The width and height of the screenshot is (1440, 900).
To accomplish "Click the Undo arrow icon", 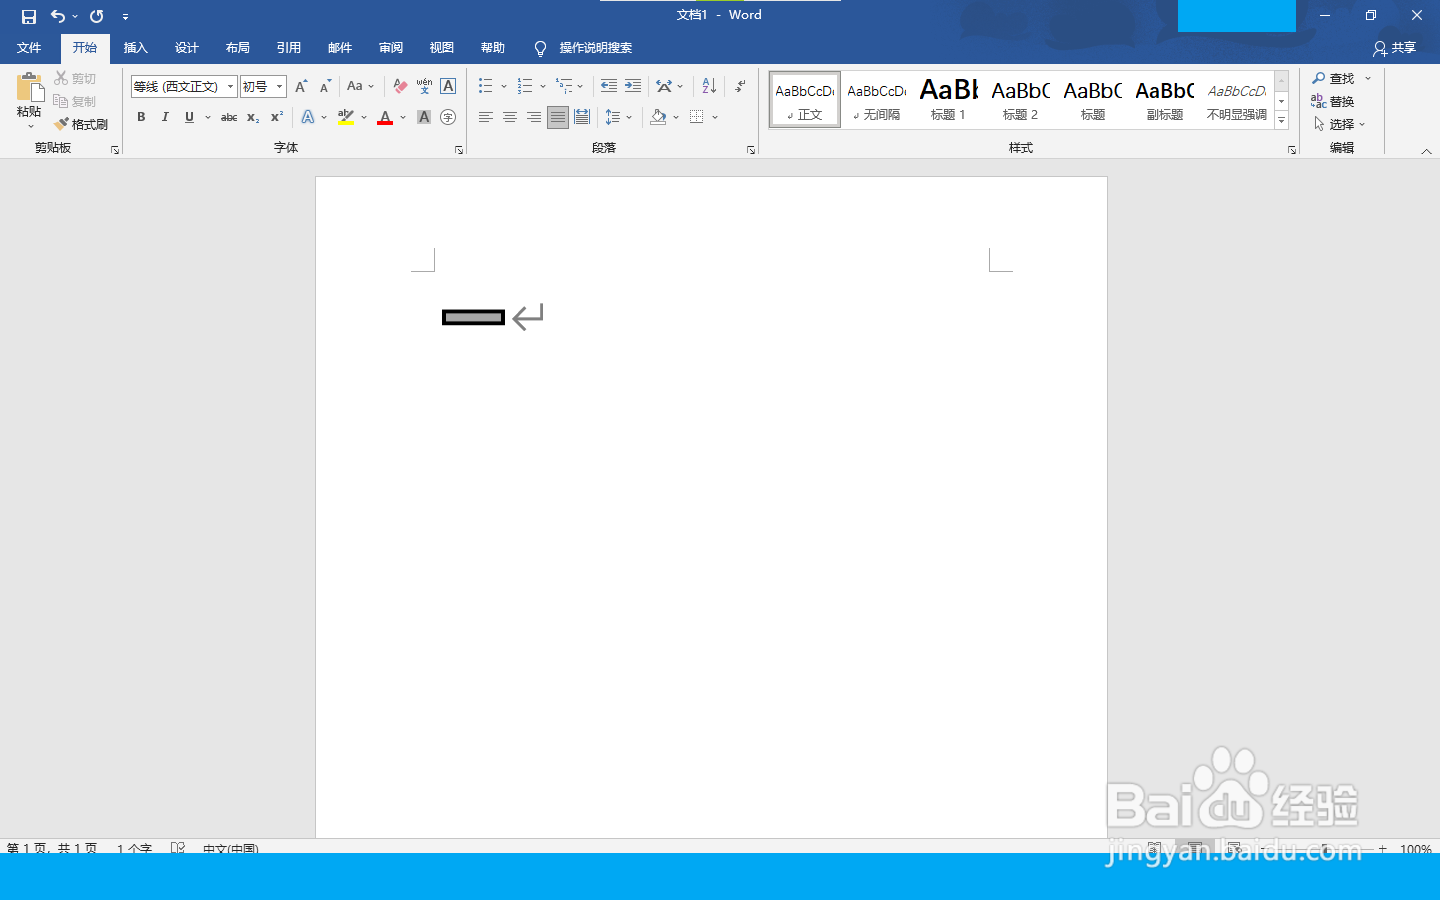I will [58, 16].
